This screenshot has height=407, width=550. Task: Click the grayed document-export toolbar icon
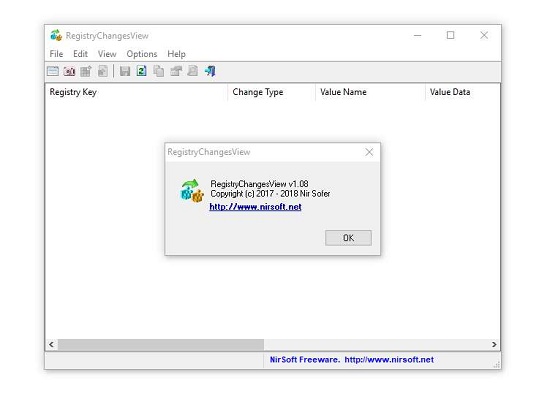pyautogui.click(x=102, y=71)
